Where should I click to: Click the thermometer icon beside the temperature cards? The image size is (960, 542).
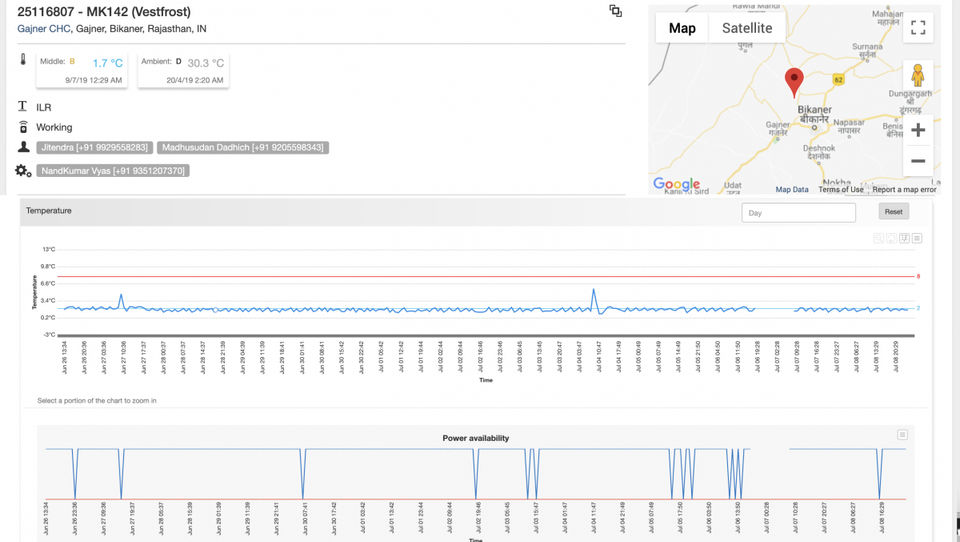point(23,59)
